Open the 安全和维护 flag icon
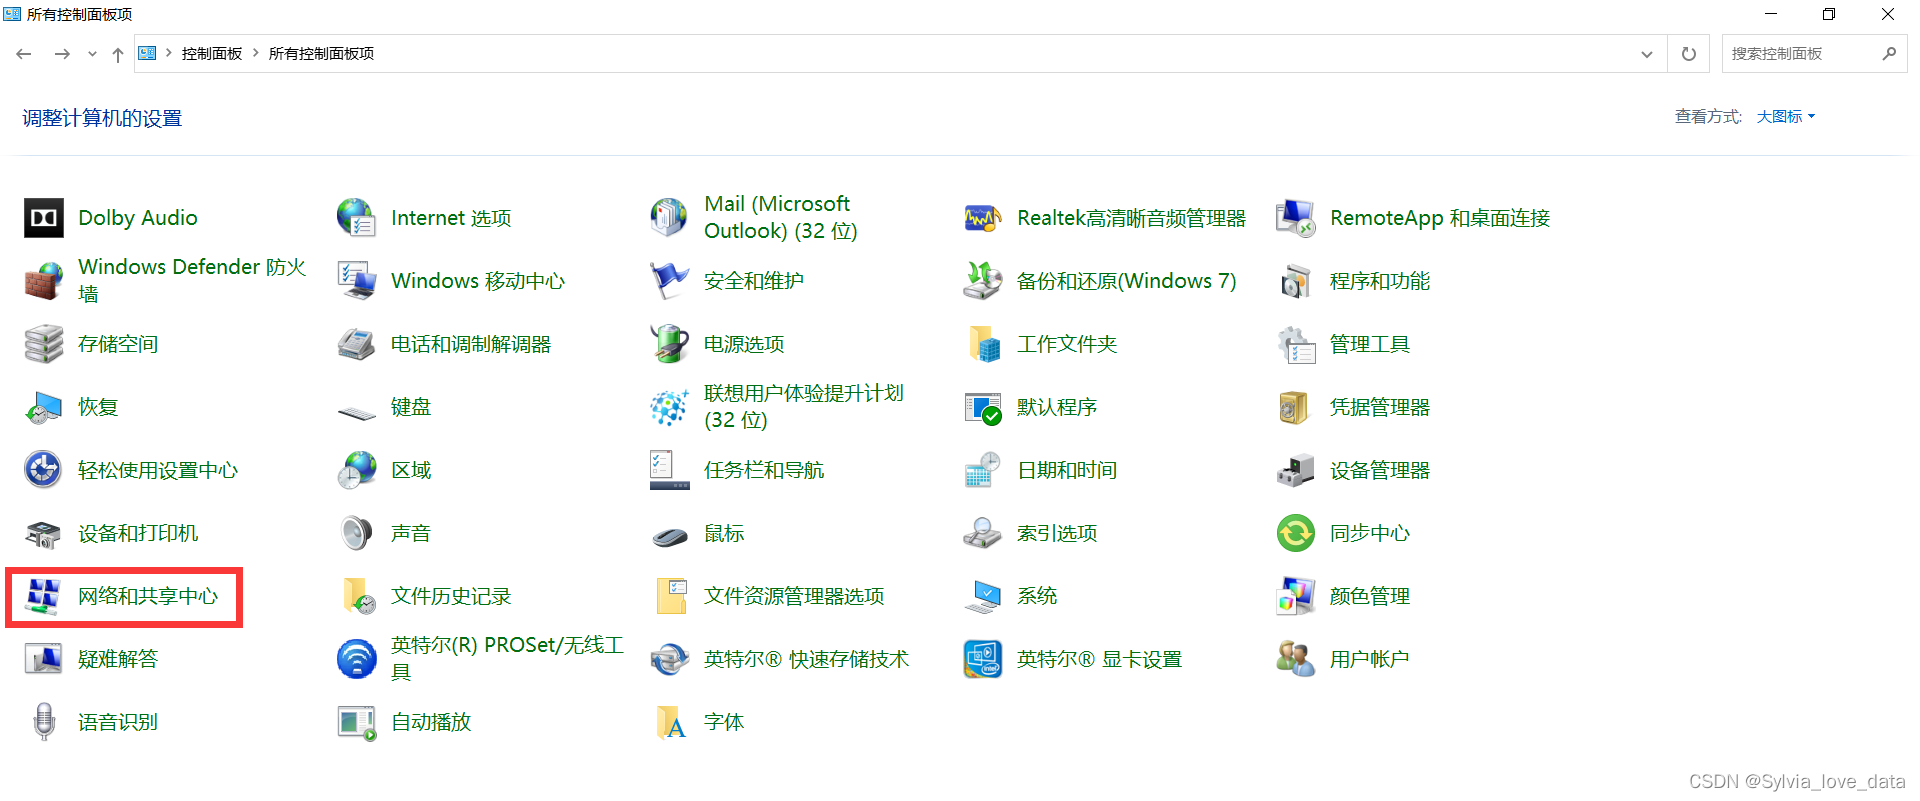 pos(670,281)
